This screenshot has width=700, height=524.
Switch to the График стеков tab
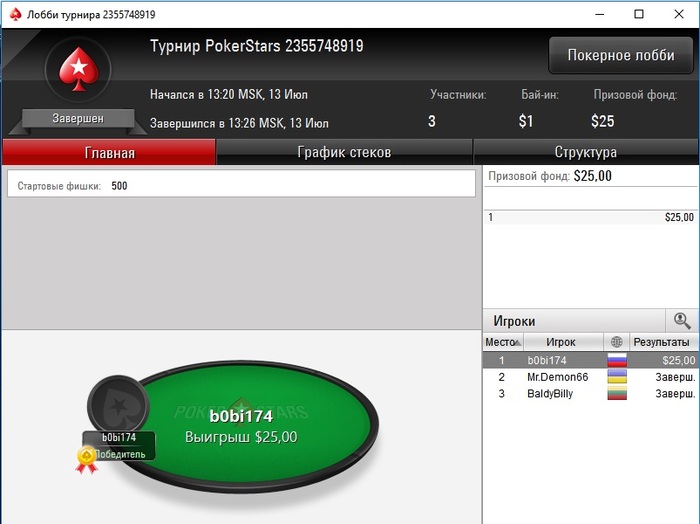click(344, 152)
